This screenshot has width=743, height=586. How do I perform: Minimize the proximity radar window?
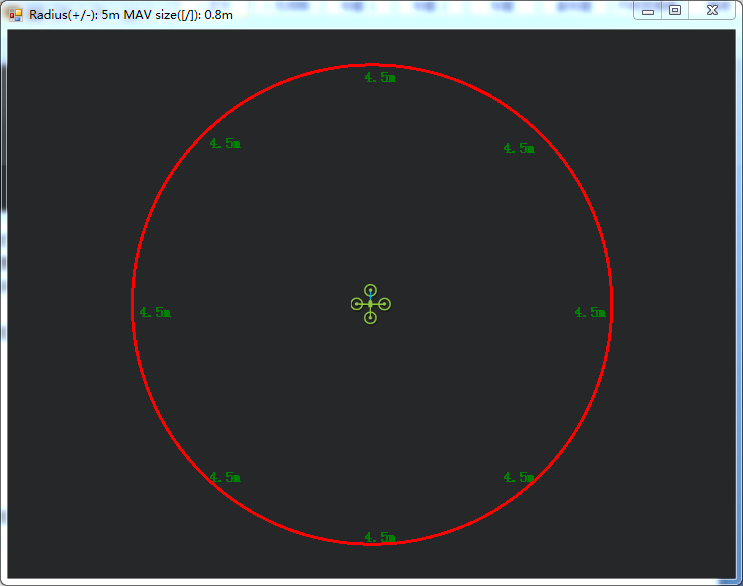(x=648, y=10)
